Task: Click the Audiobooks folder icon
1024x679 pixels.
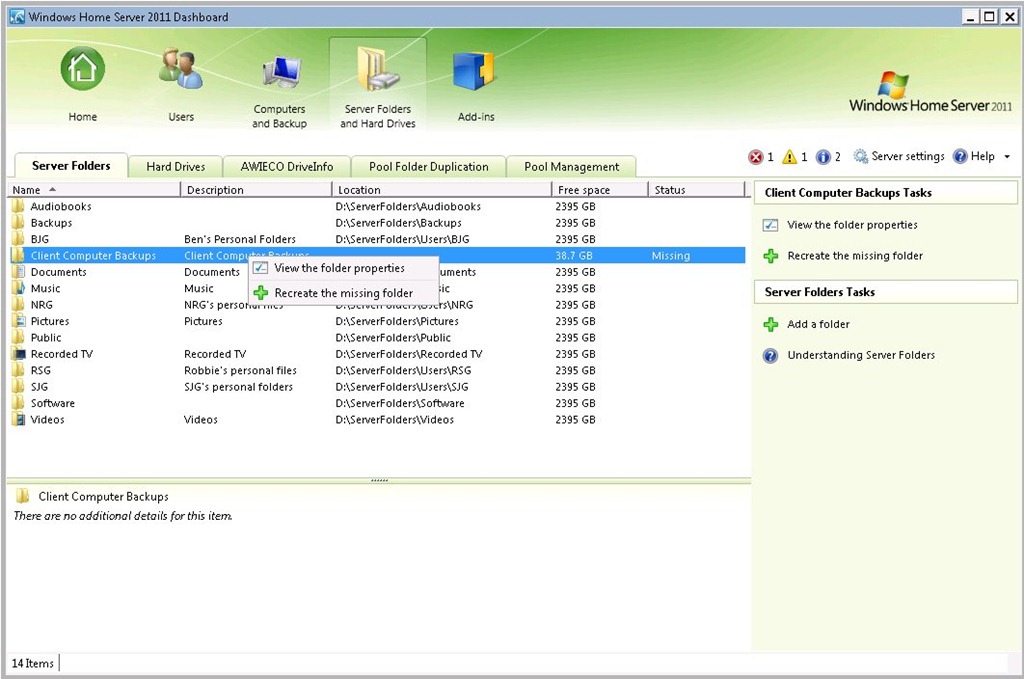Action: pos(18,206)
